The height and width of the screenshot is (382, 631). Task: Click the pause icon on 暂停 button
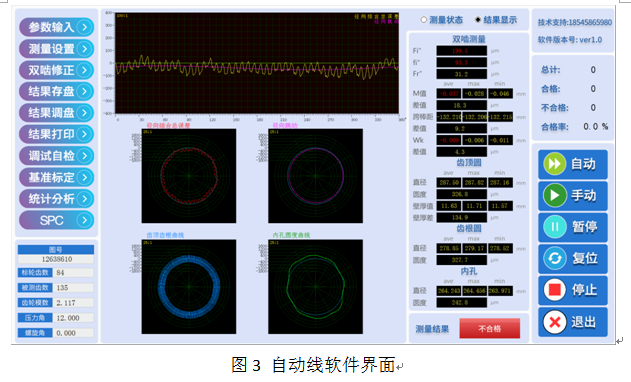point(554,227)
